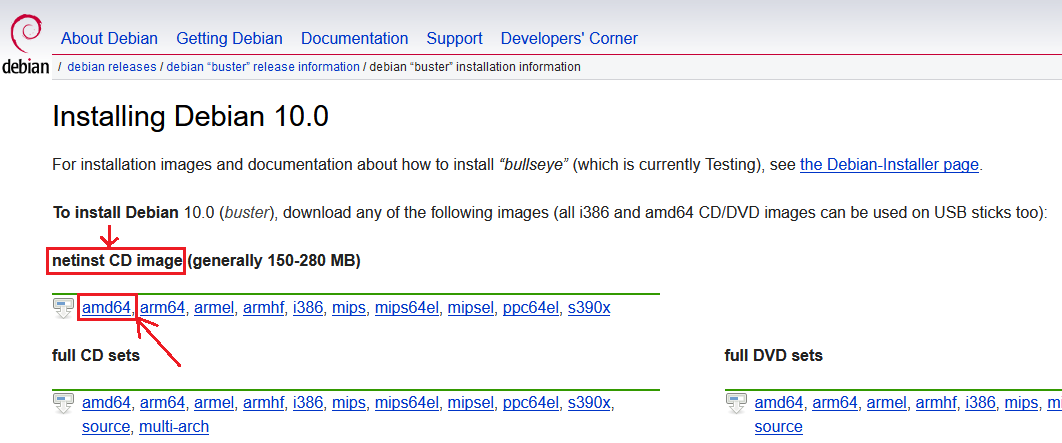Open full DVD sets arm64 link
Screen dimensions: 1062x443
point(835,404)
